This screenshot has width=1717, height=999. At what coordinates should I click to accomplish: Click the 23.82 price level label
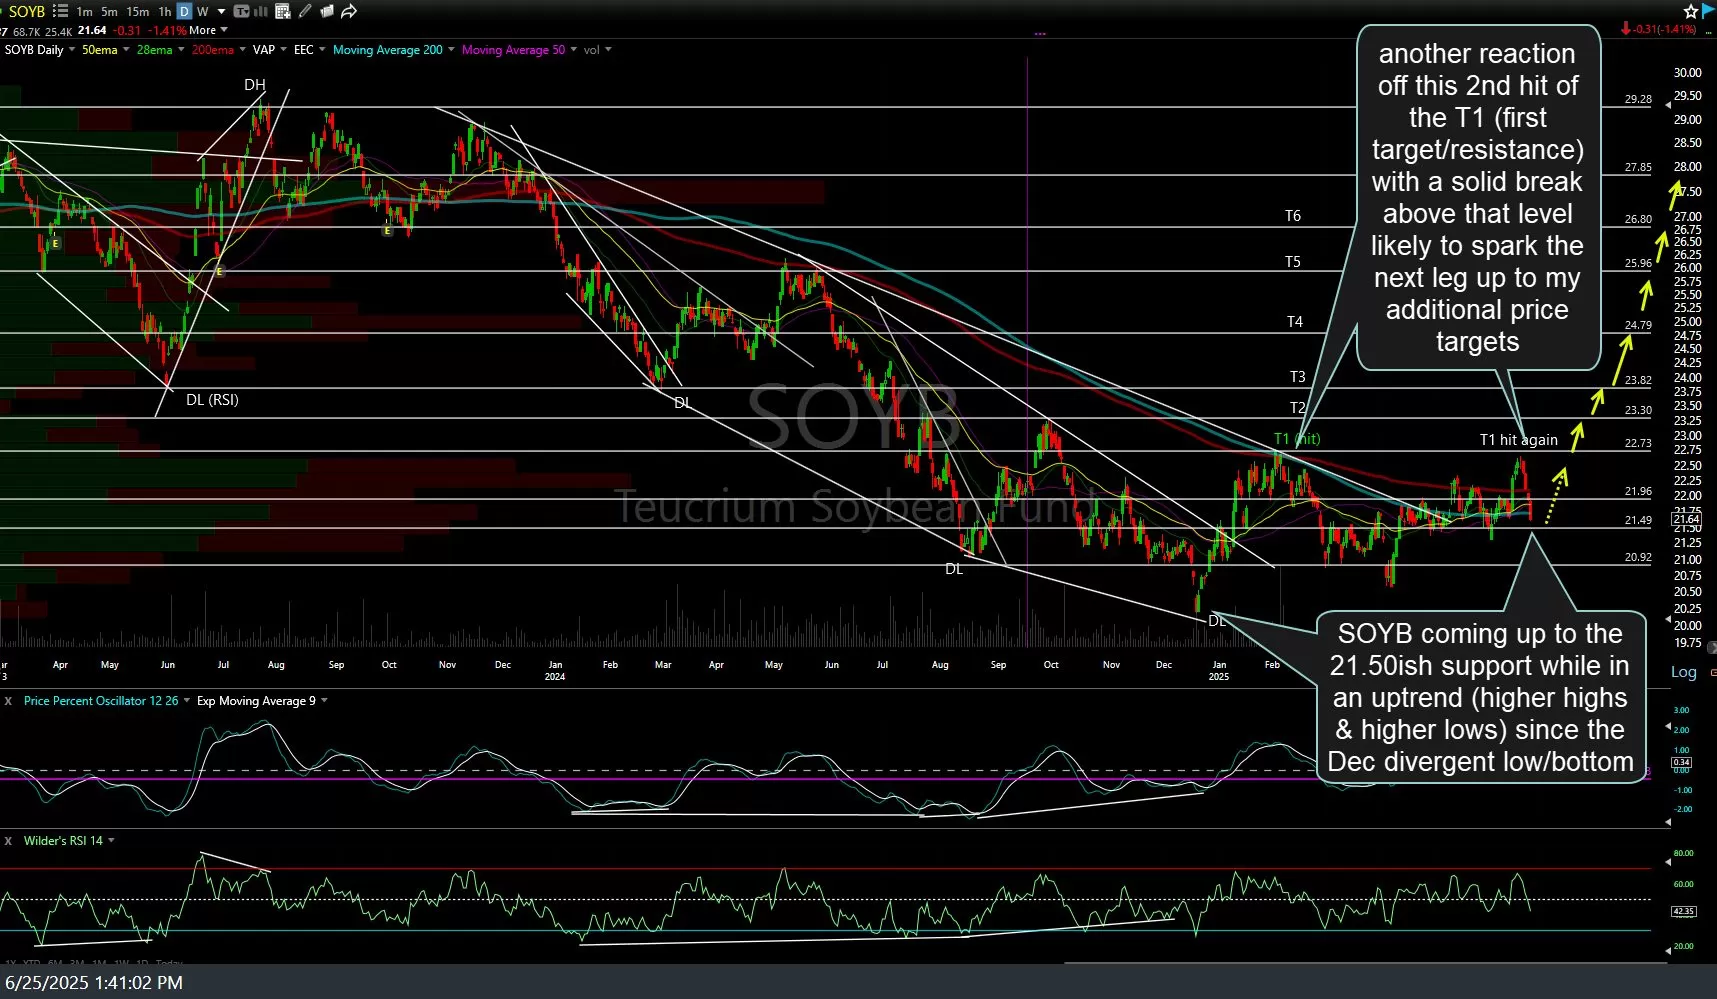coord(1638,380)
